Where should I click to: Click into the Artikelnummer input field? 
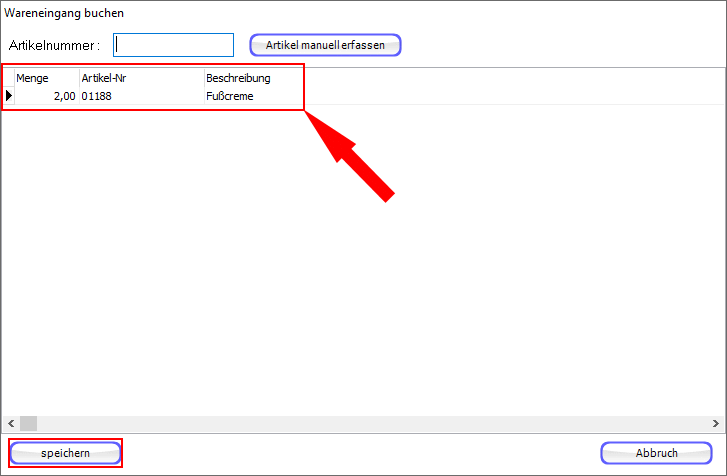pyautogui.click(x=173, y=45)
